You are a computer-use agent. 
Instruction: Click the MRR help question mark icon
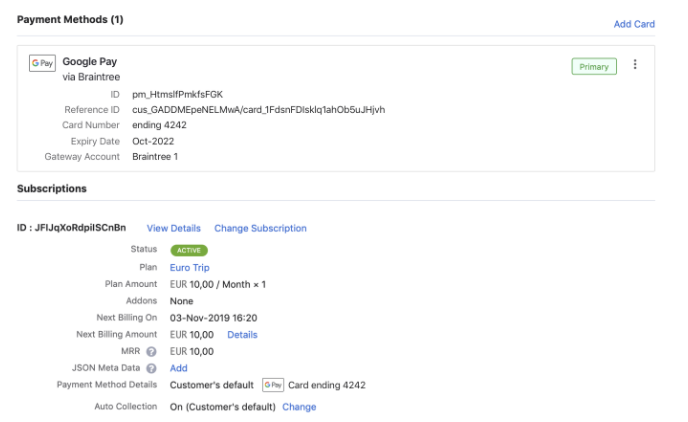pyautogui.click(x=152, y=351)
